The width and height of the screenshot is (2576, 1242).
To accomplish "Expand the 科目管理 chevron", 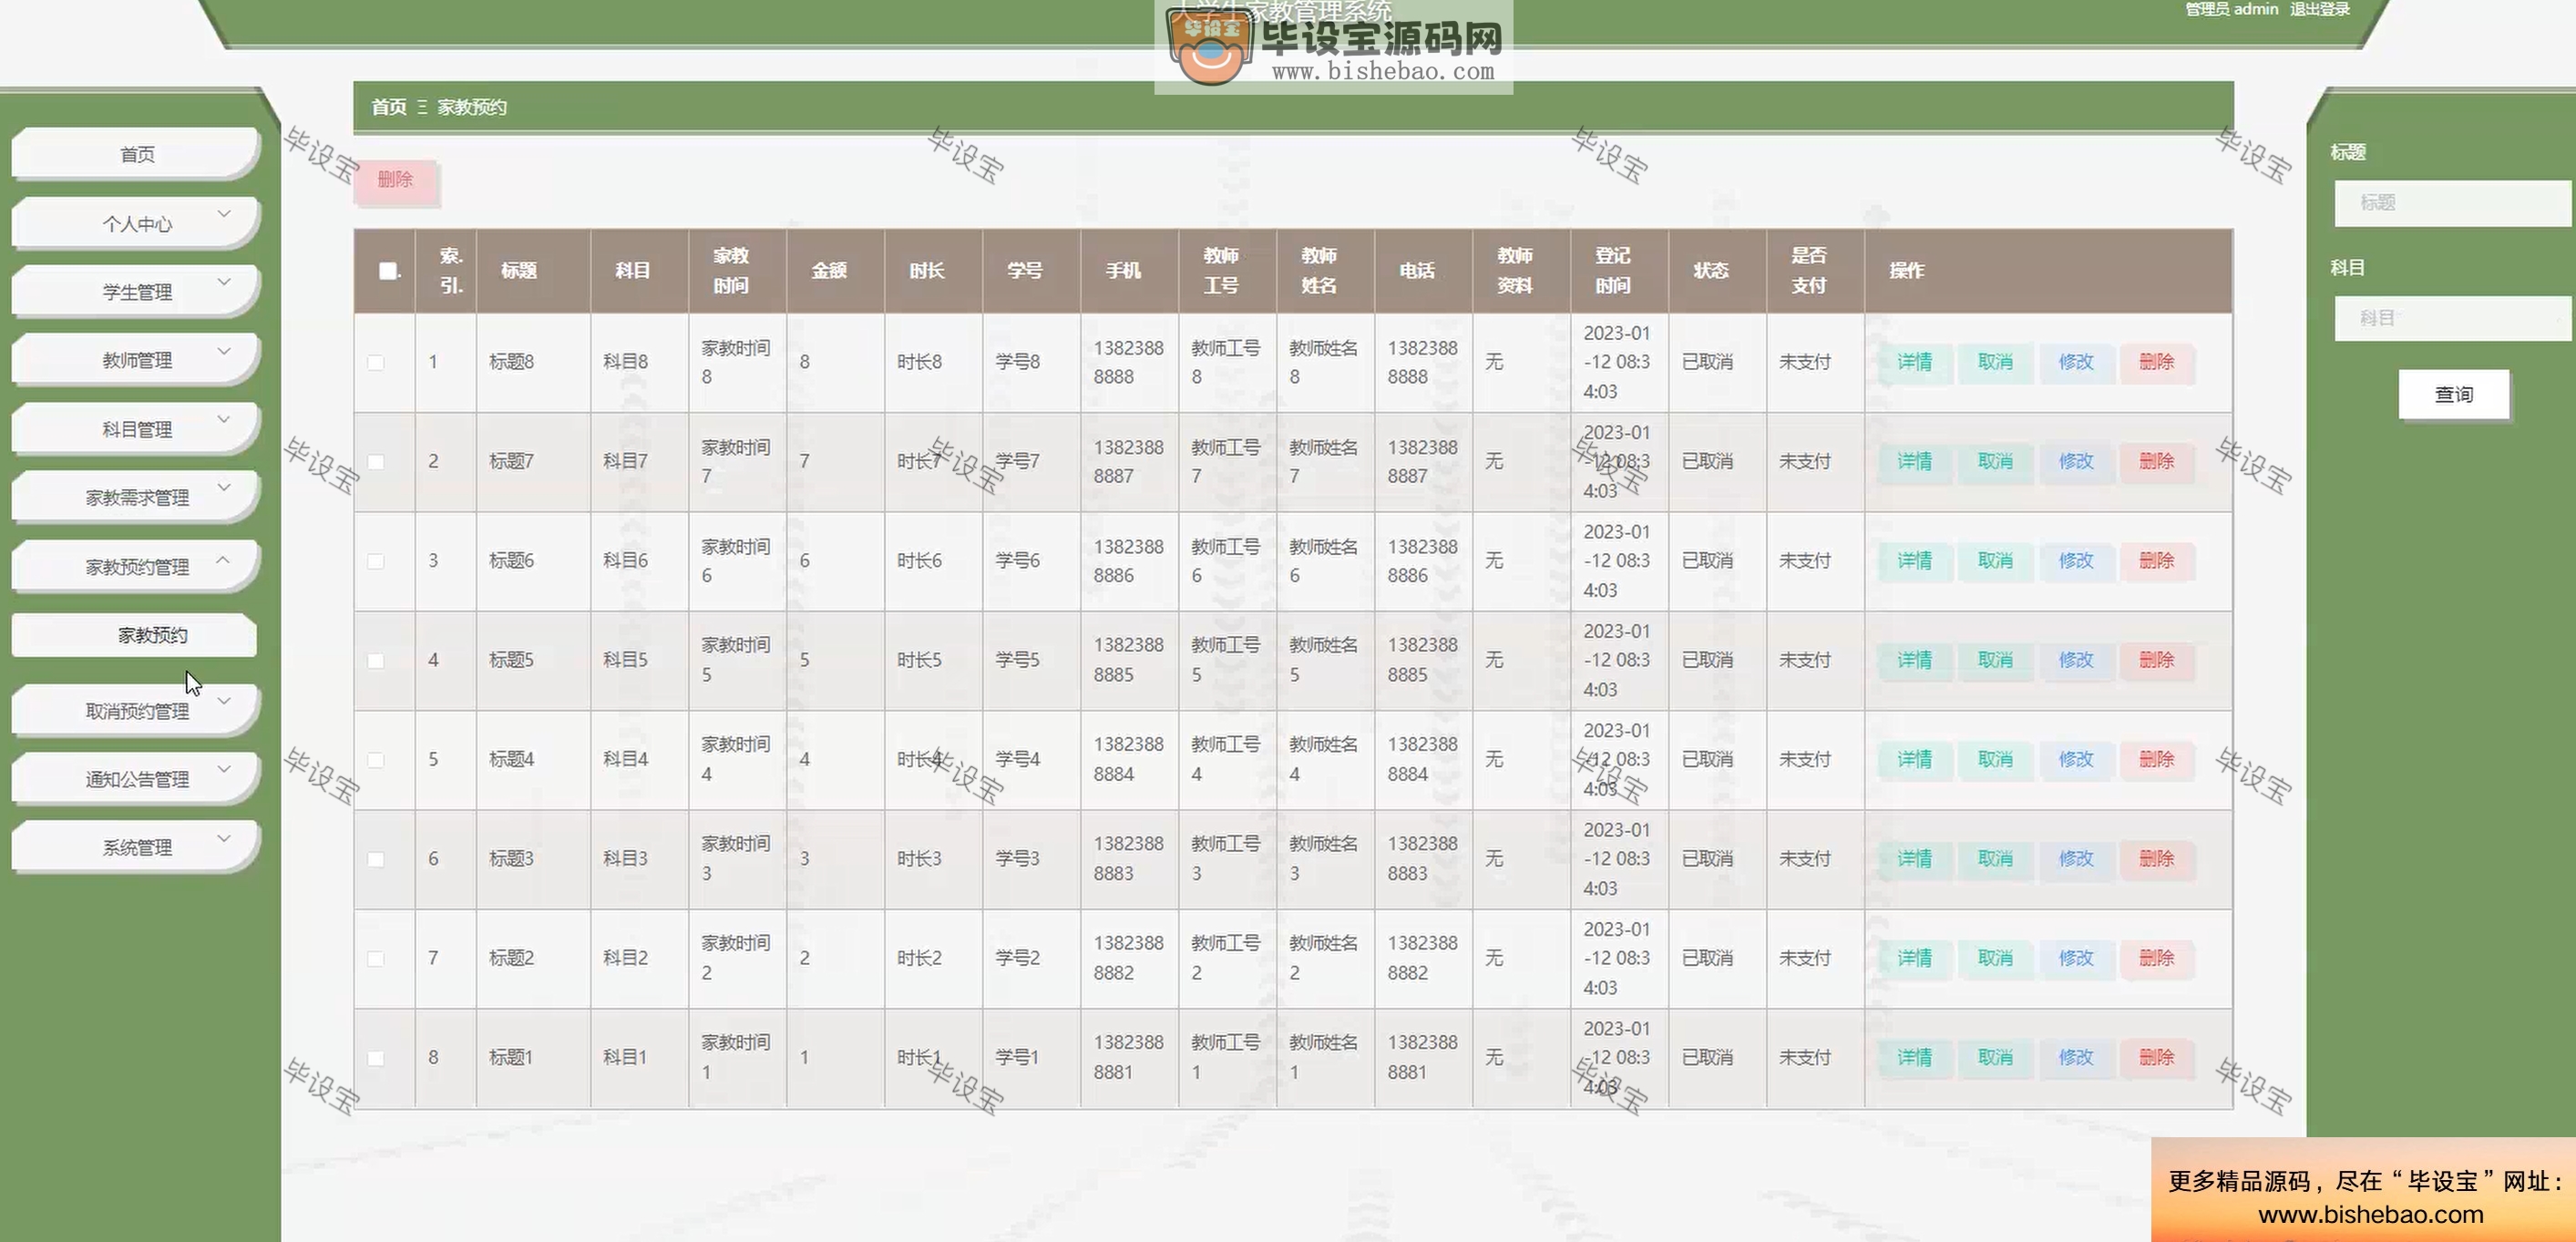I will (224, 419).
